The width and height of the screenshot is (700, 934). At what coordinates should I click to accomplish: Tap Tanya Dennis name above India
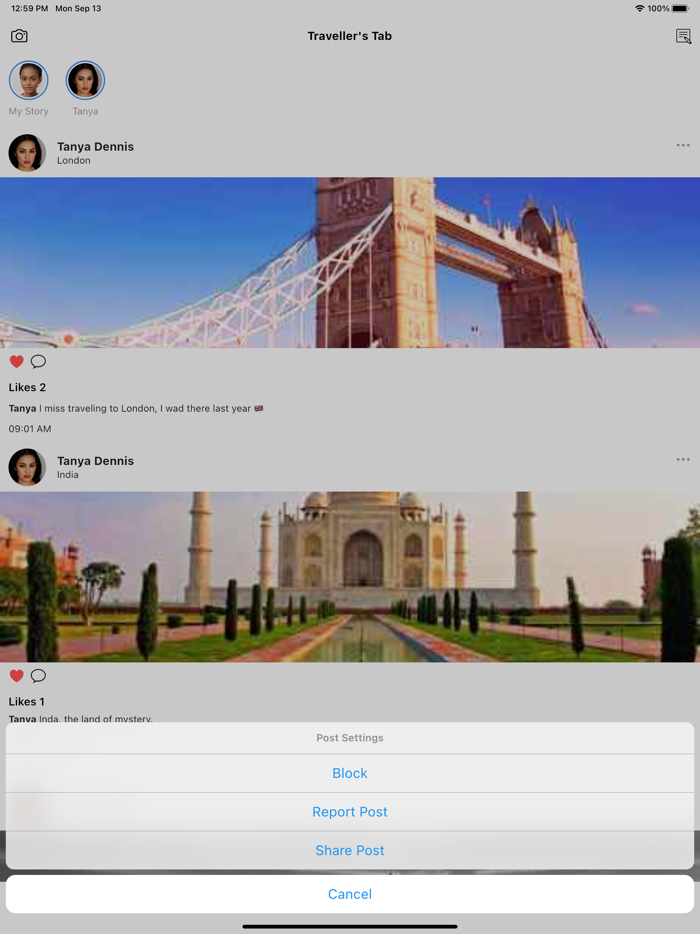point(95,461)
